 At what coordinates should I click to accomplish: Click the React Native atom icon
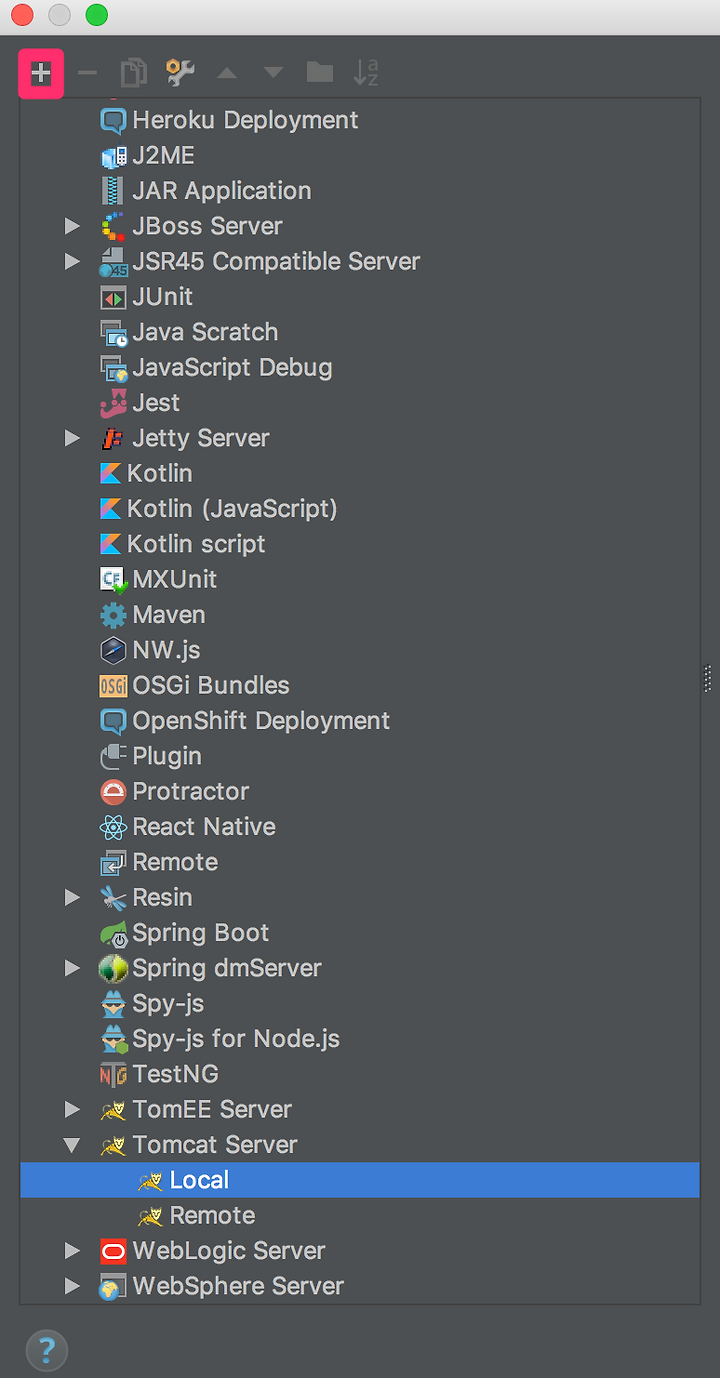[114, 827]
